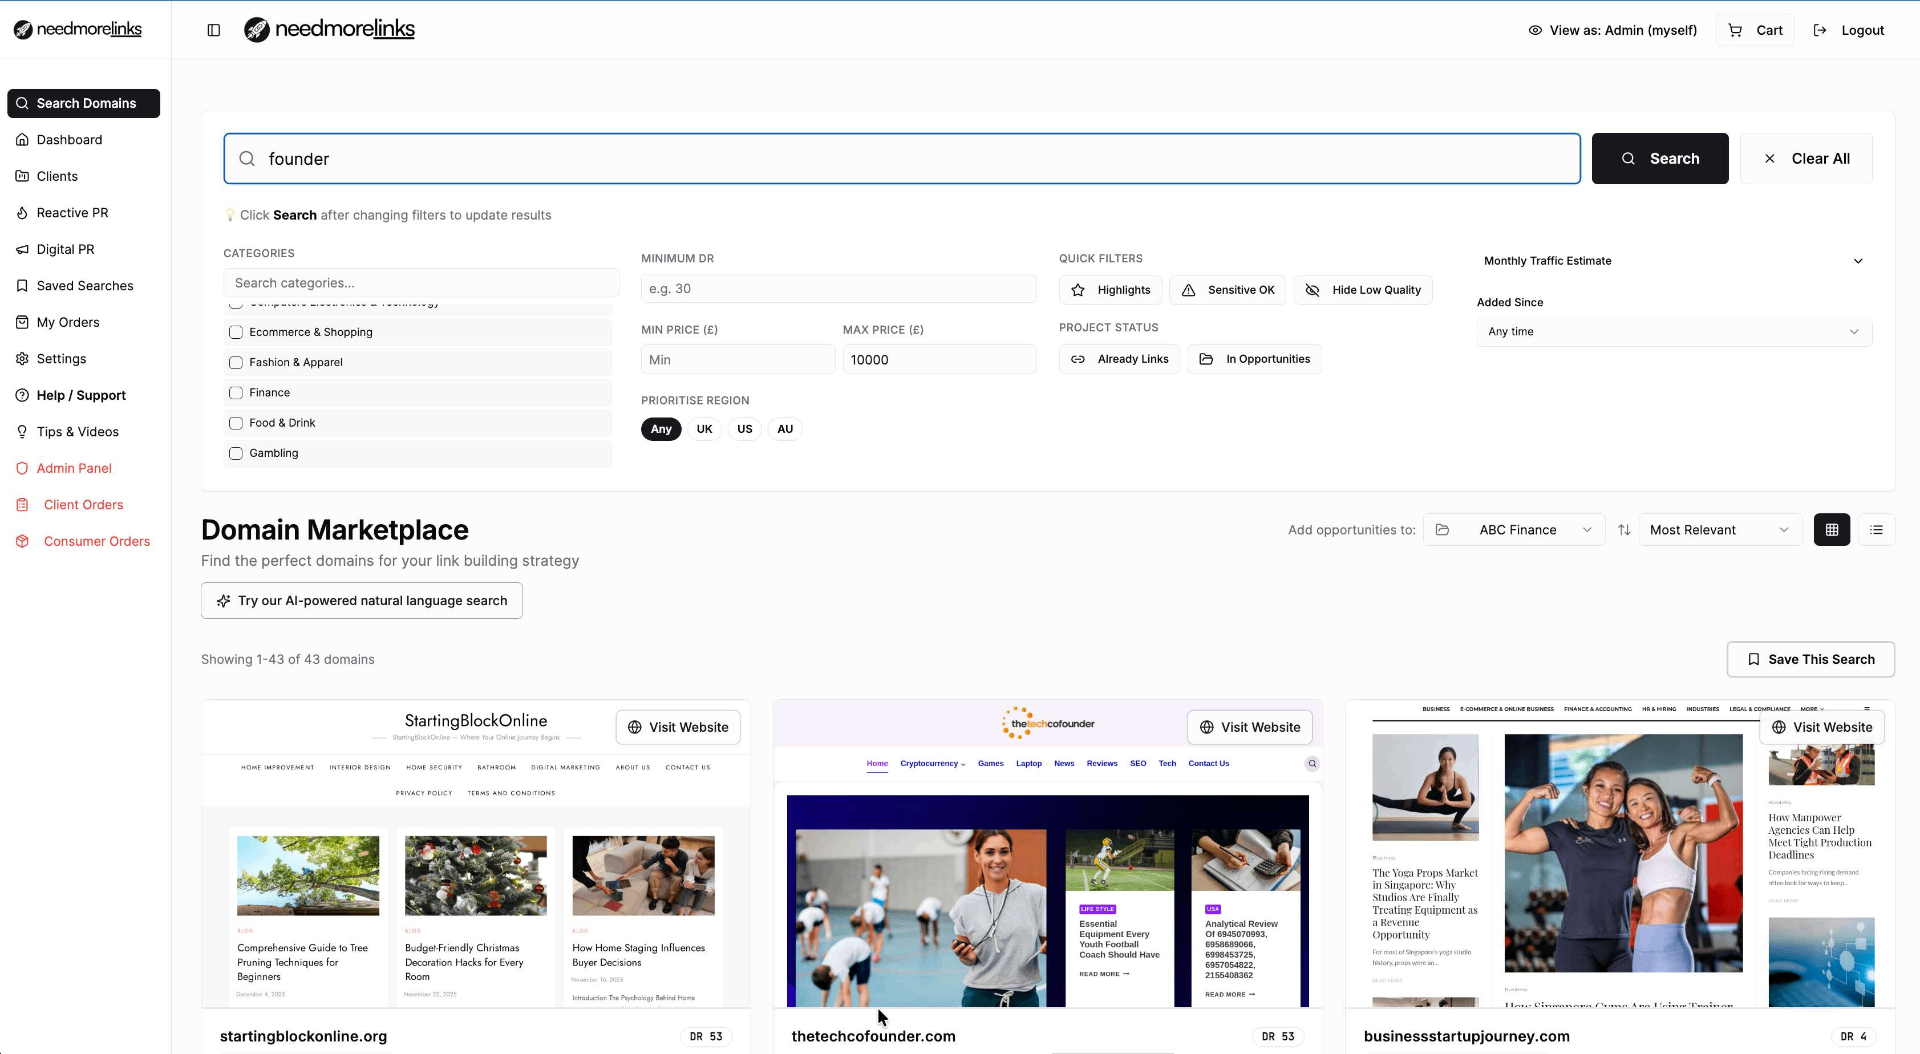Click the Reactive PR flame icon

(22, 213)
